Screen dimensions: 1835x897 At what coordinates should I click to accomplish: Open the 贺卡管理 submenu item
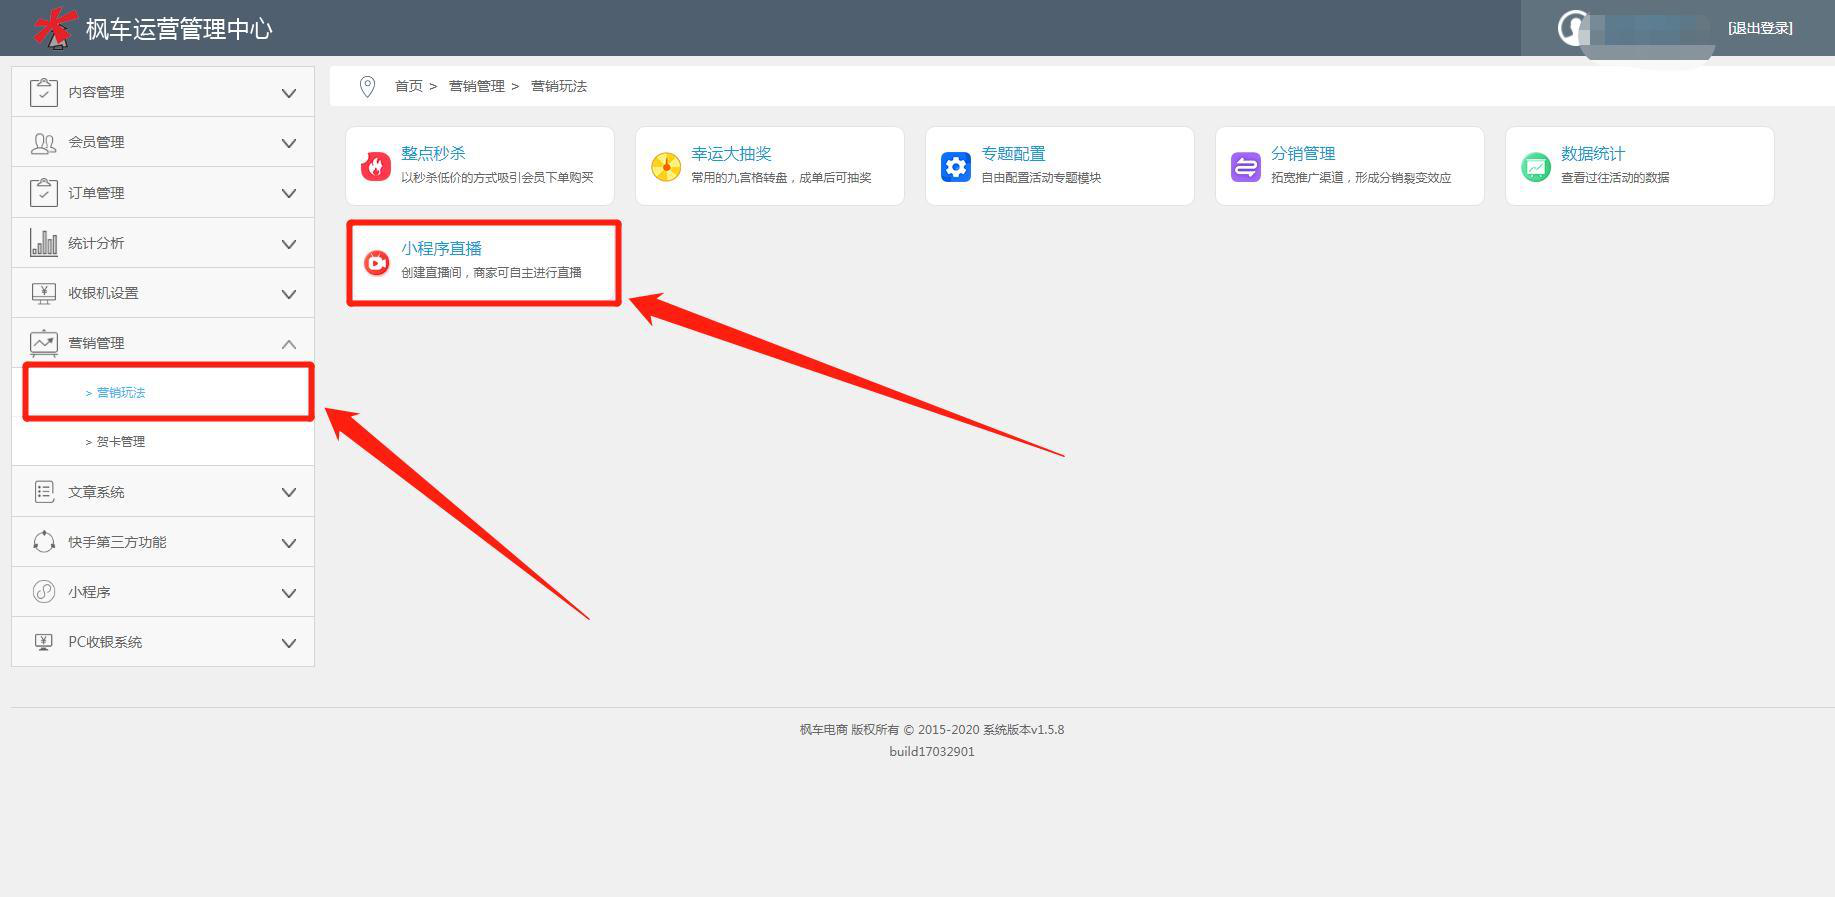(x=121, y=441)
